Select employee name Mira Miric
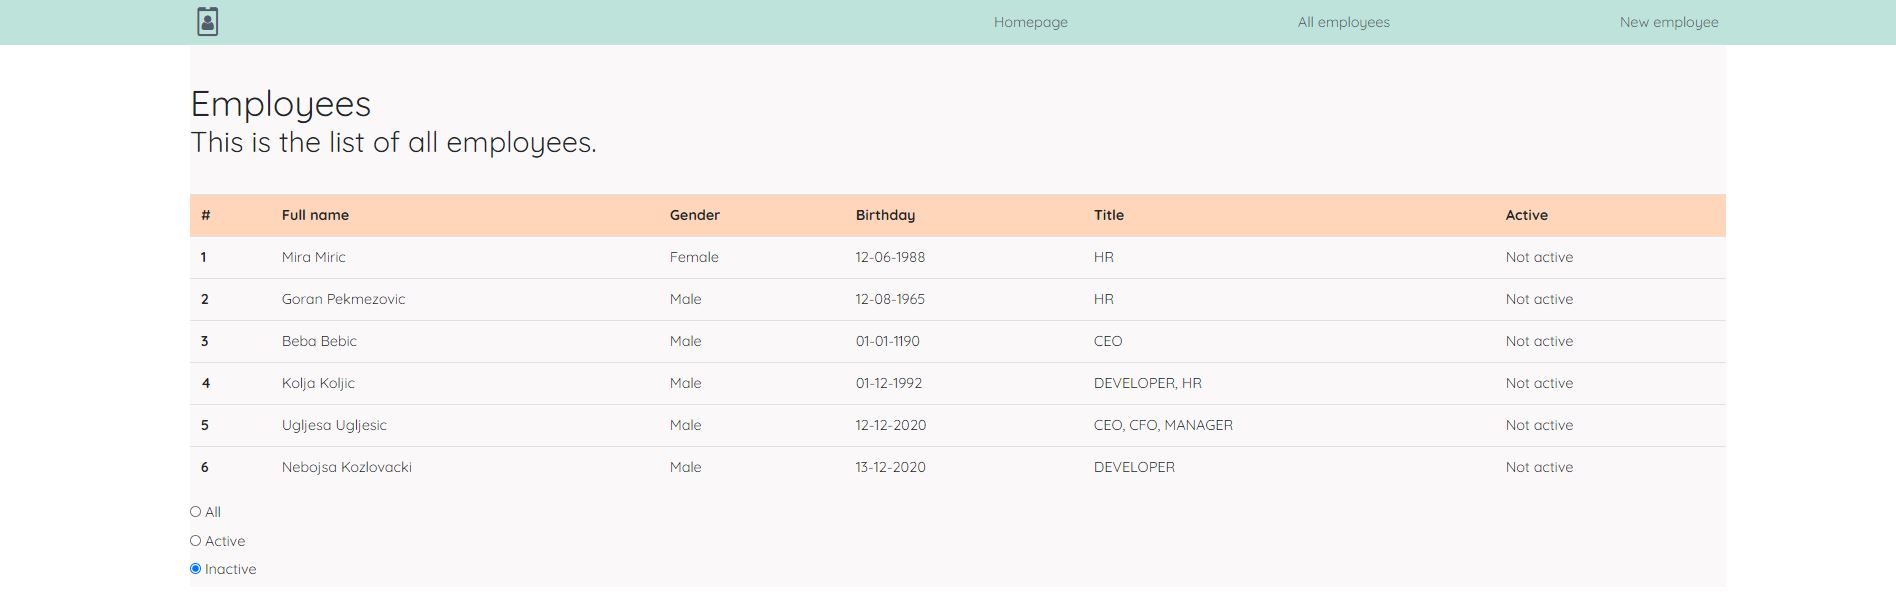Screen dimensions: 1896x593 (x=313, y=257)
